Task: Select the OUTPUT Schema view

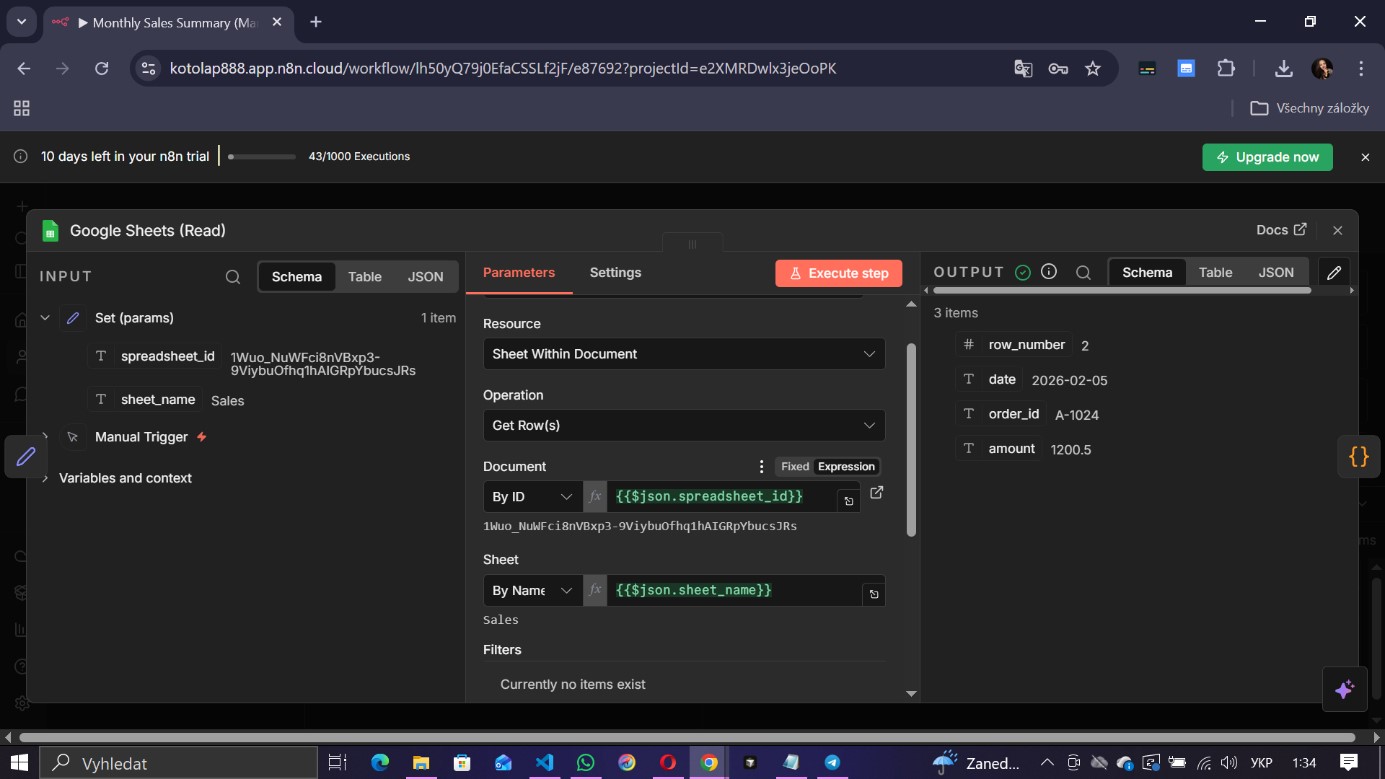Action: (x=1147, y=272)
